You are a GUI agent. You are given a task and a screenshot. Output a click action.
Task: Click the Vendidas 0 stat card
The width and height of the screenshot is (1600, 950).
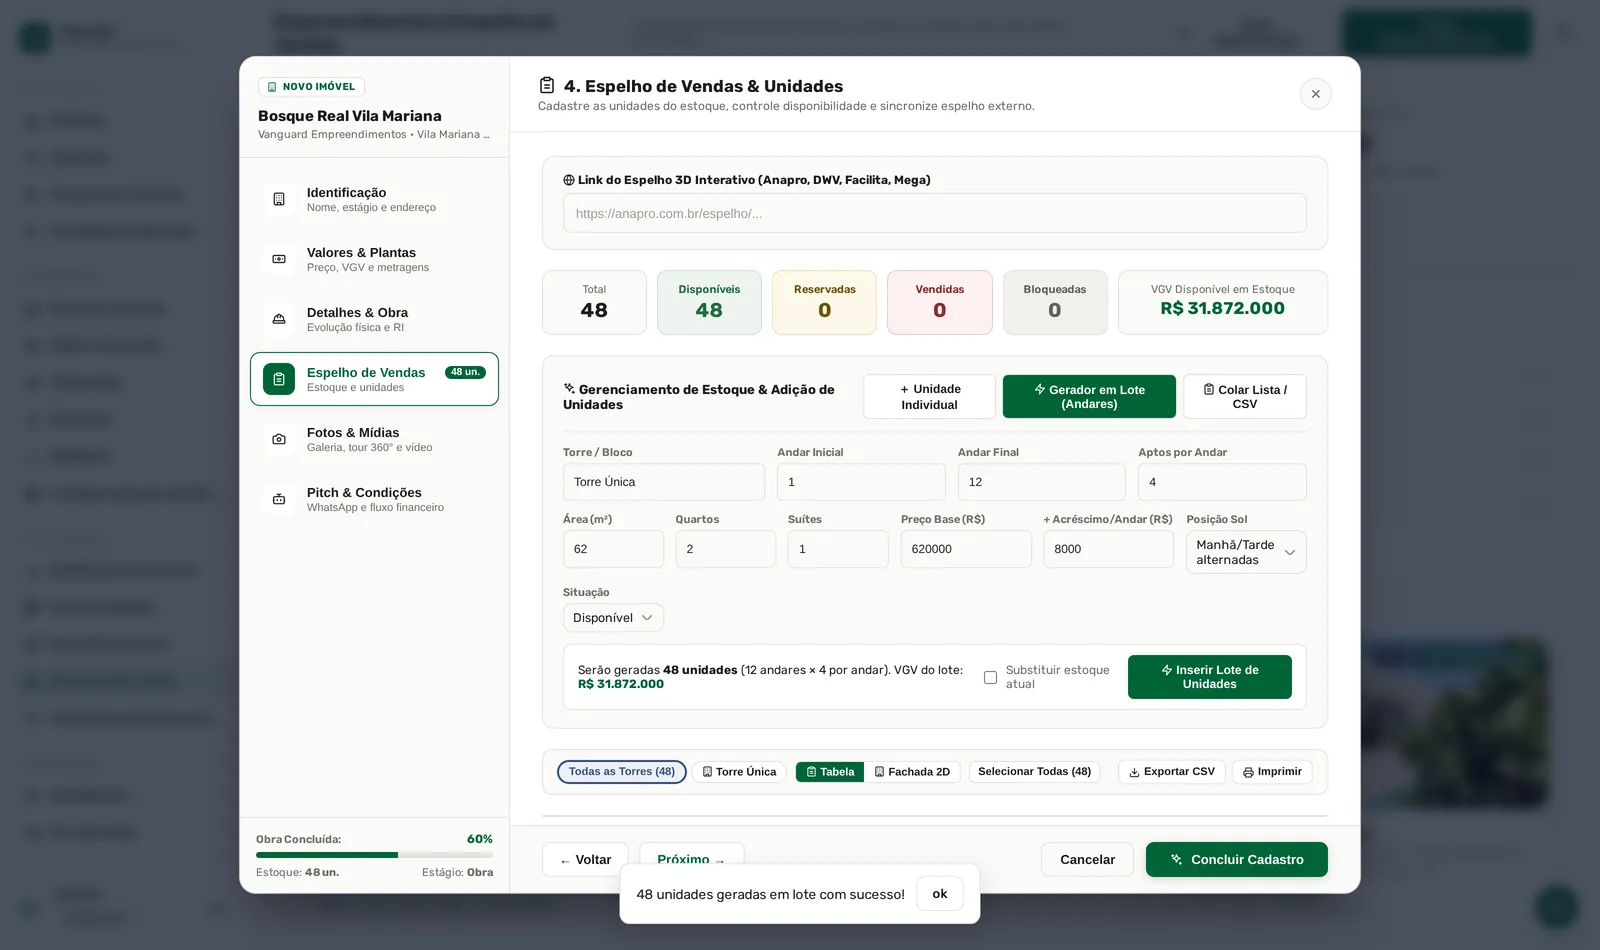click(940, 302)
